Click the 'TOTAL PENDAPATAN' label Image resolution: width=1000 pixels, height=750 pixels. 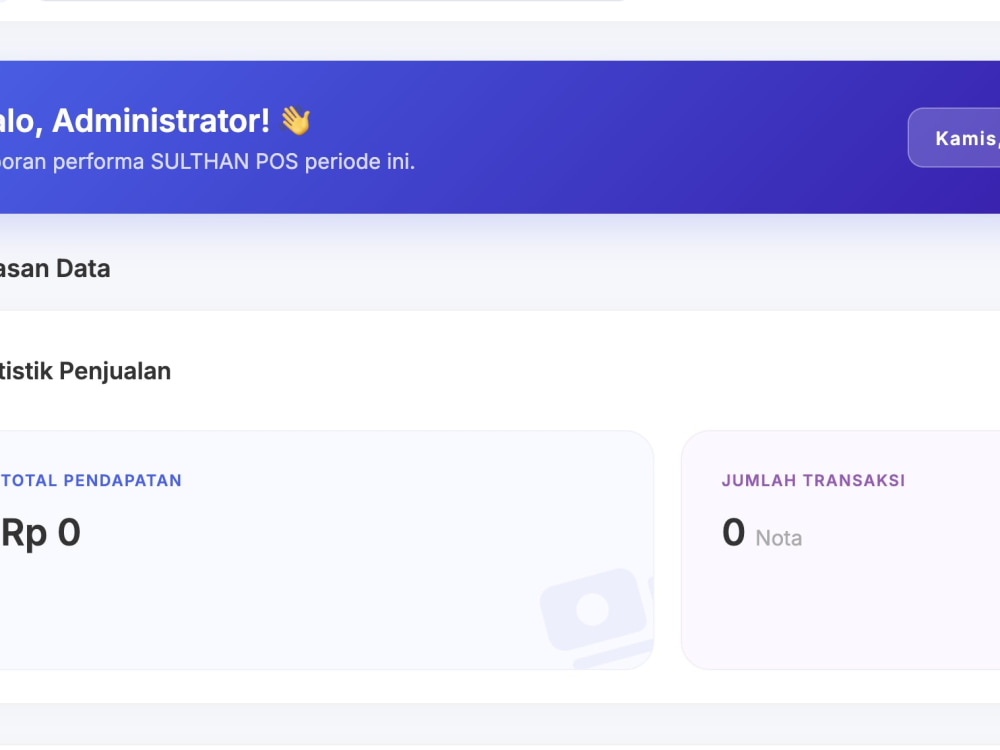point(91,480)
